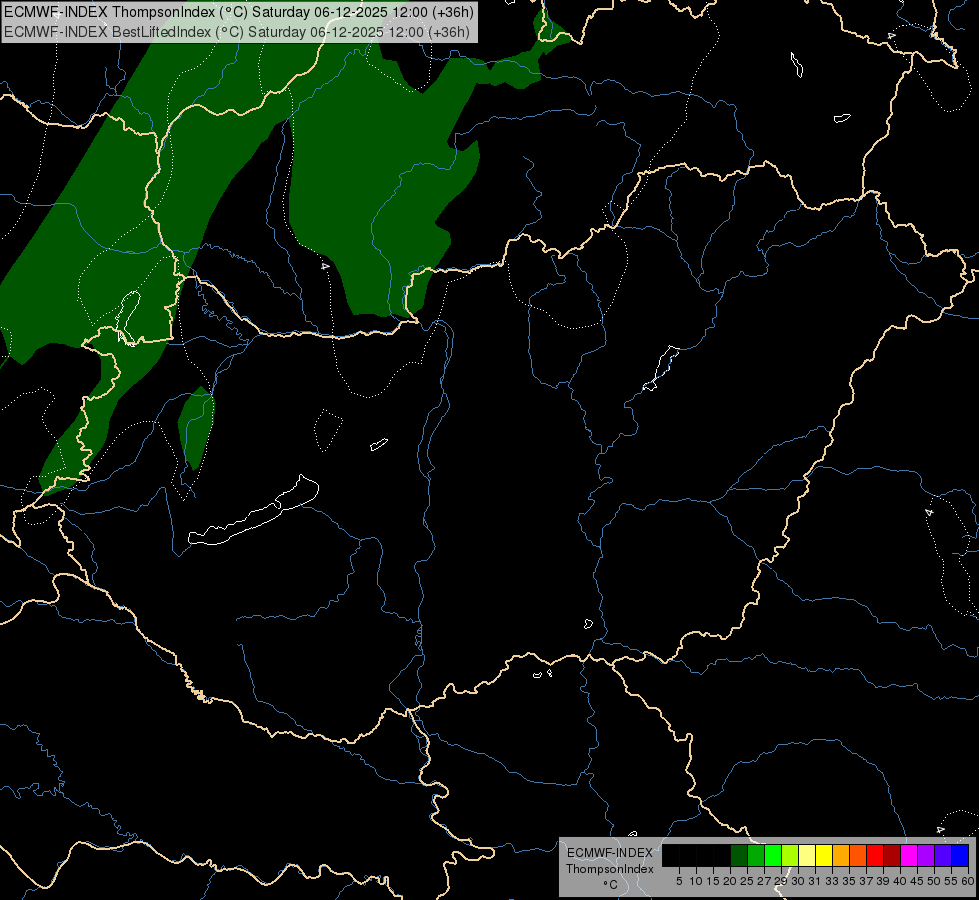Select the dark green 20–25 legend swatch
Viewport: 979px width, 900px height.
click(x=739, y=855)
